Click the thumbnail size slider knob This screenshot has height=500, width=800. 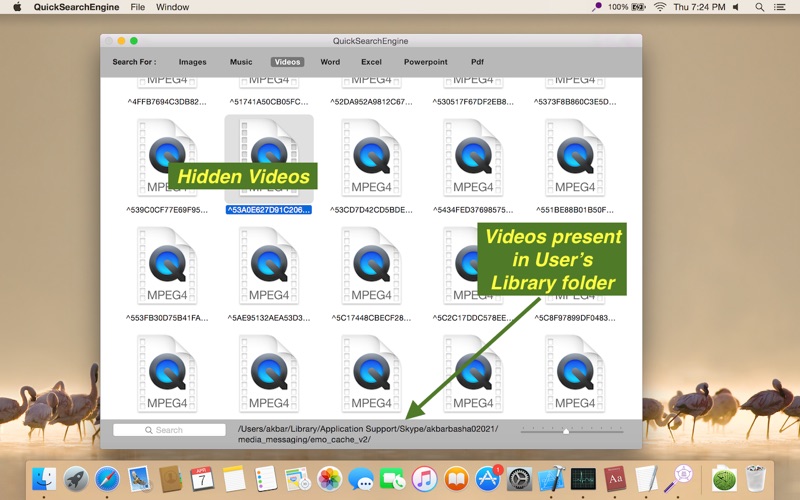566,431
